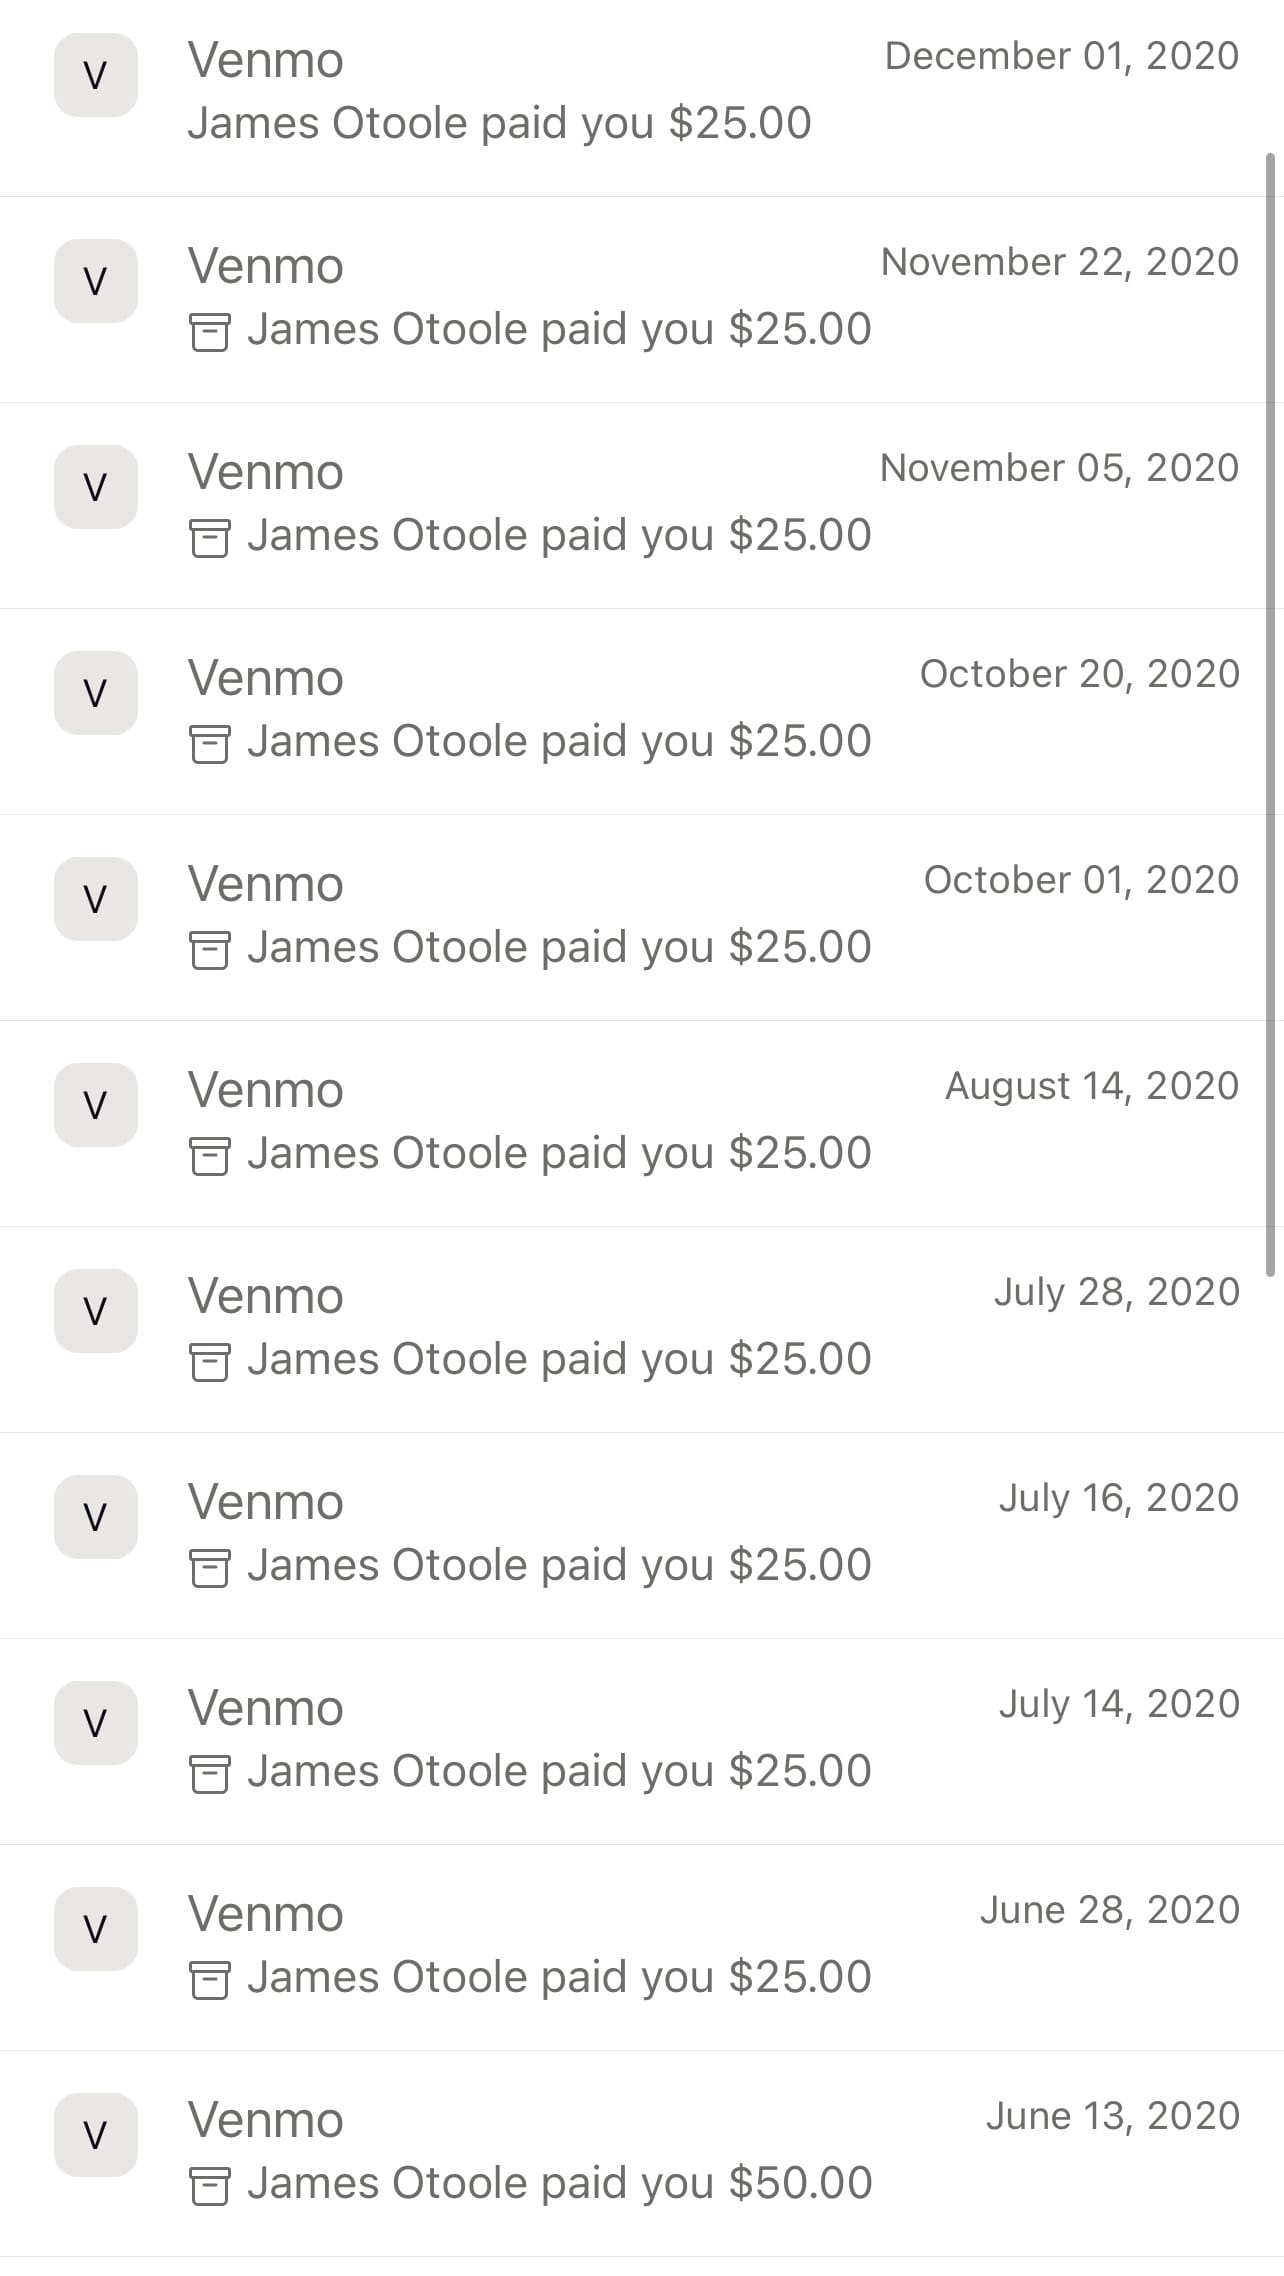Tap the archive icon on August 14 email
The height and width of the screenshot is (2276, 1284).
209,1156
